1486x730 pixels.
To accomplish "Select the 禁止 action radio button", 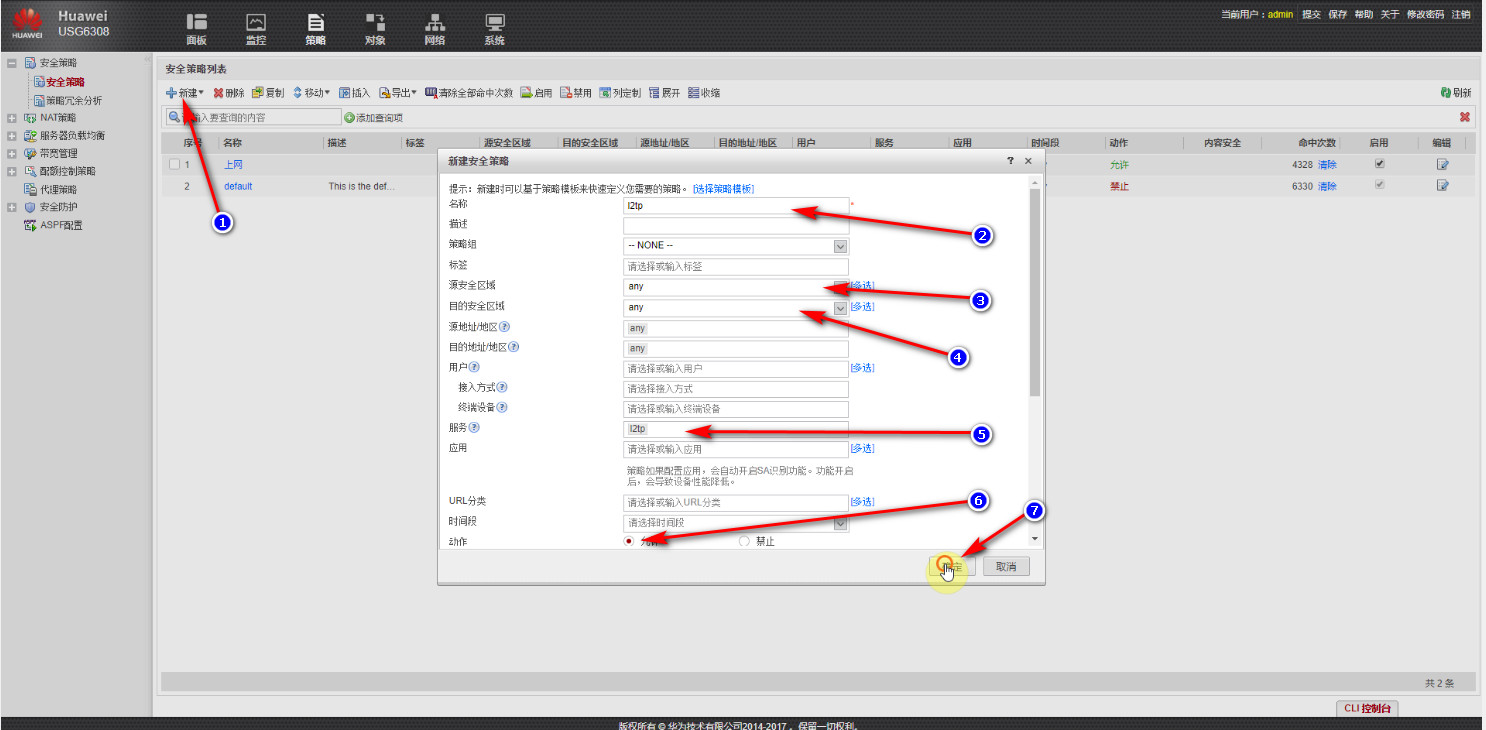I will coord(743,541).
